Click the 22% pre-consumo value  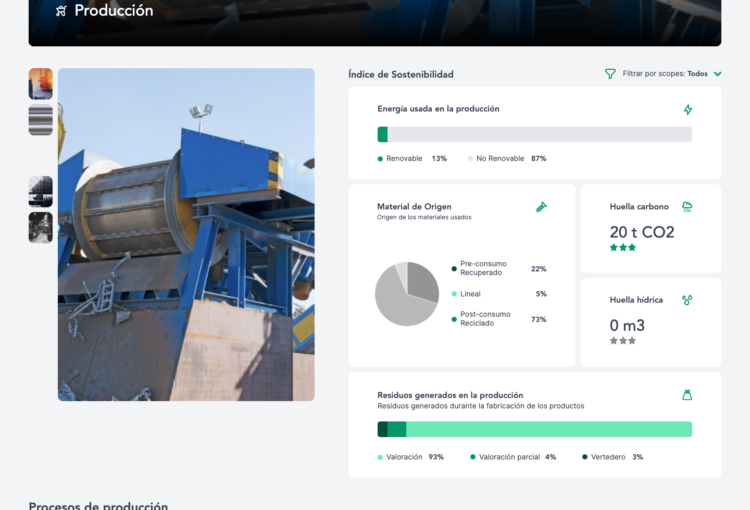click(539, 269)
